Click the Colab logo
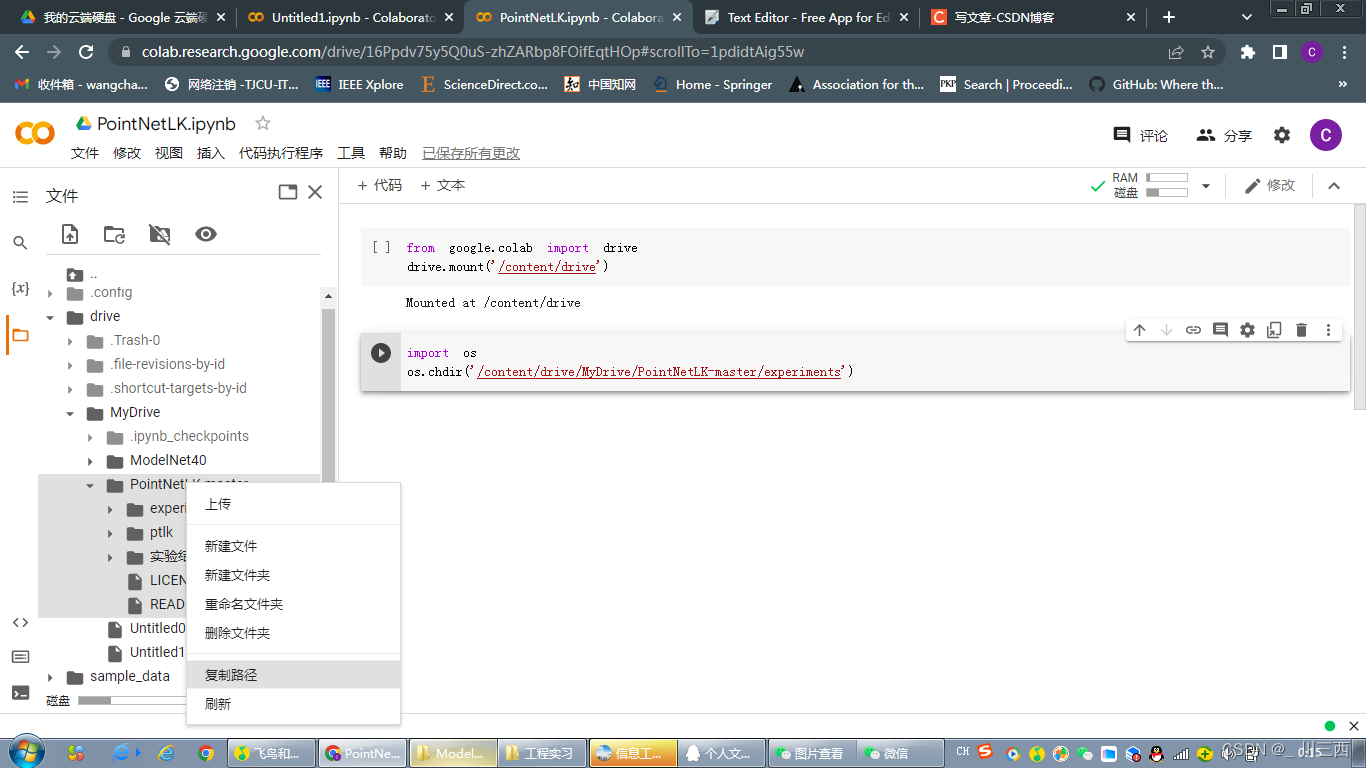 click(x=35, y=133)
